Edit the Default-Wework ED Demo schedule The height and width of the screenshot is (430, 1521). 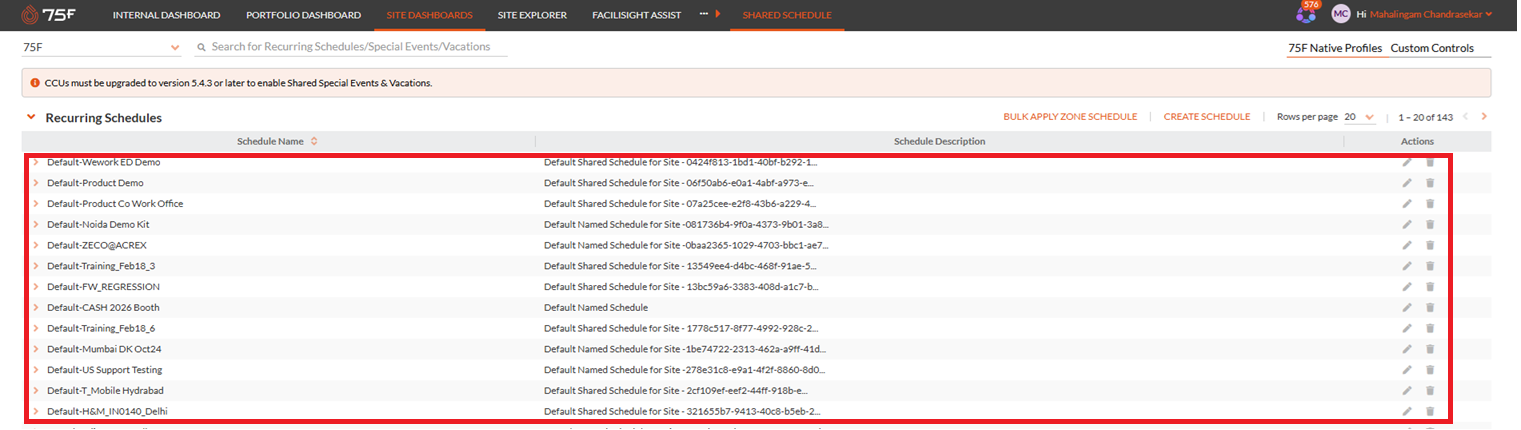1407,162
